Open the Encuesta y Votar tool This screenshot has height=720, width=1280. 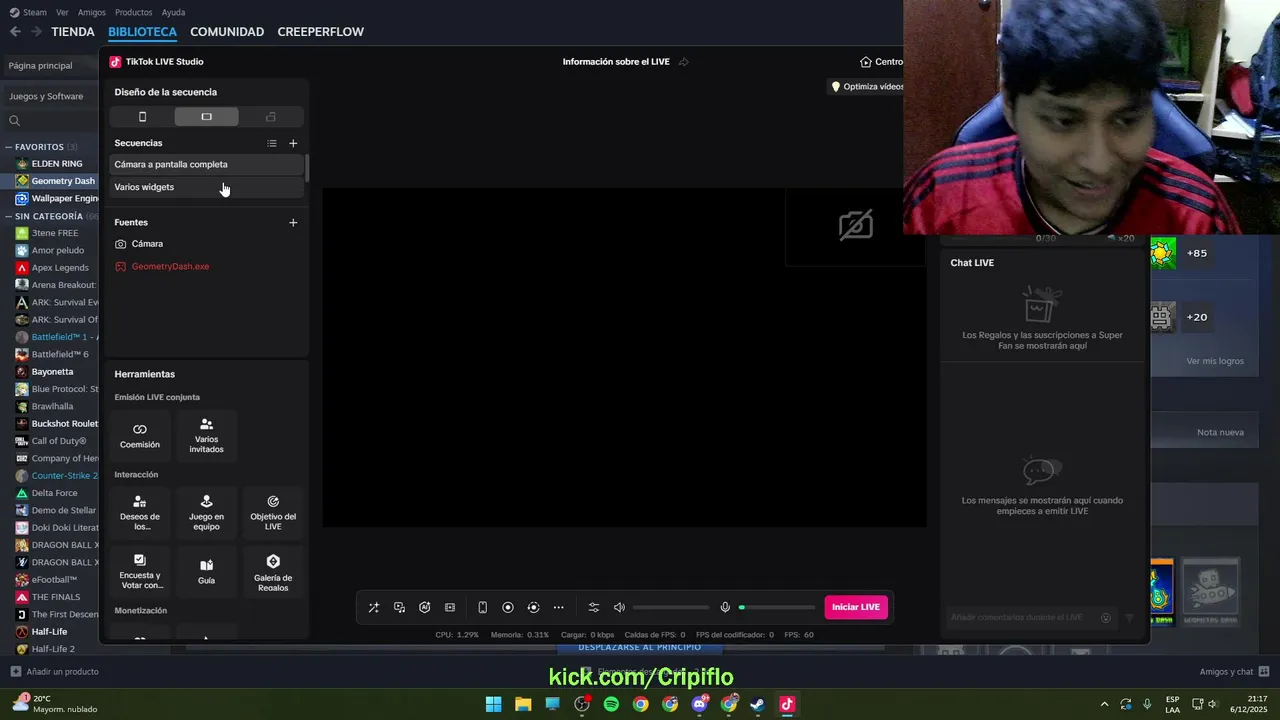pos(140,571)
